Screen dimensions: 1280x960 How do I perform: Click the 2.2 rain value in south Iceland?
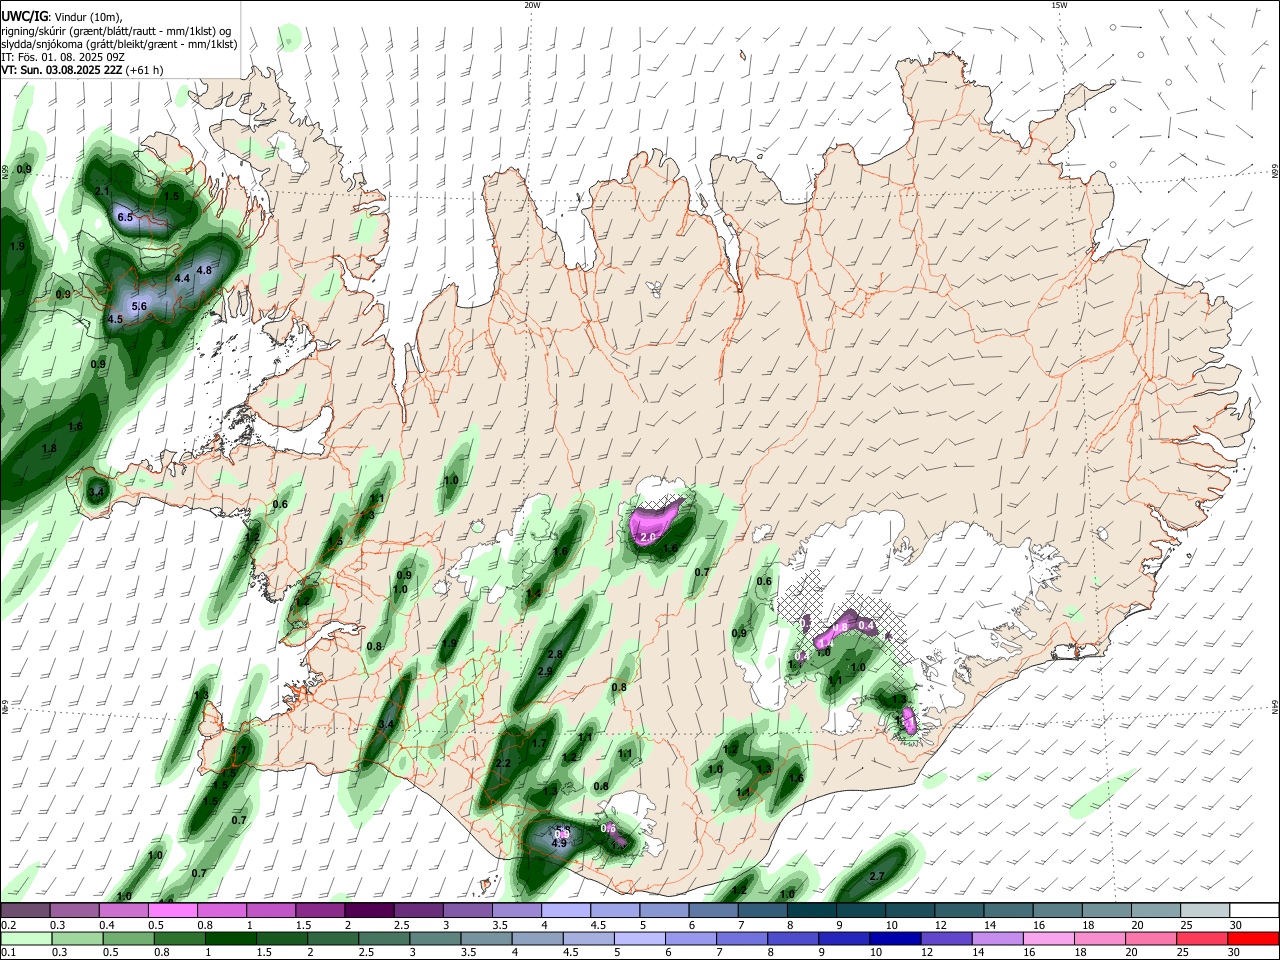tap(503, 764)
